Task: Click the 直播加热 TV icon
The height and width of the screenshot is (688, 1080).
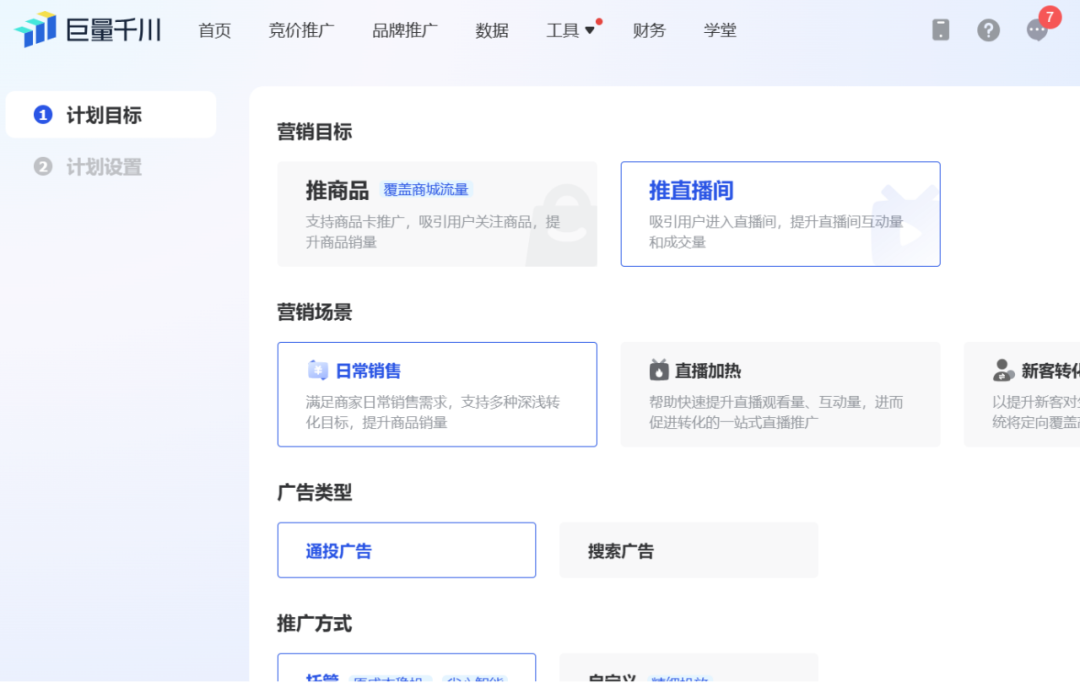Action: (659, 370)
